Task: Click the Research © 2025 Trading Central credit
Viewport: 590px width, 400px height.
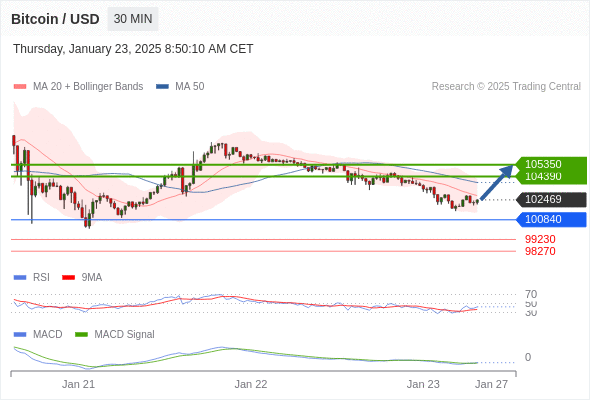Action: (x=506, y=87)
